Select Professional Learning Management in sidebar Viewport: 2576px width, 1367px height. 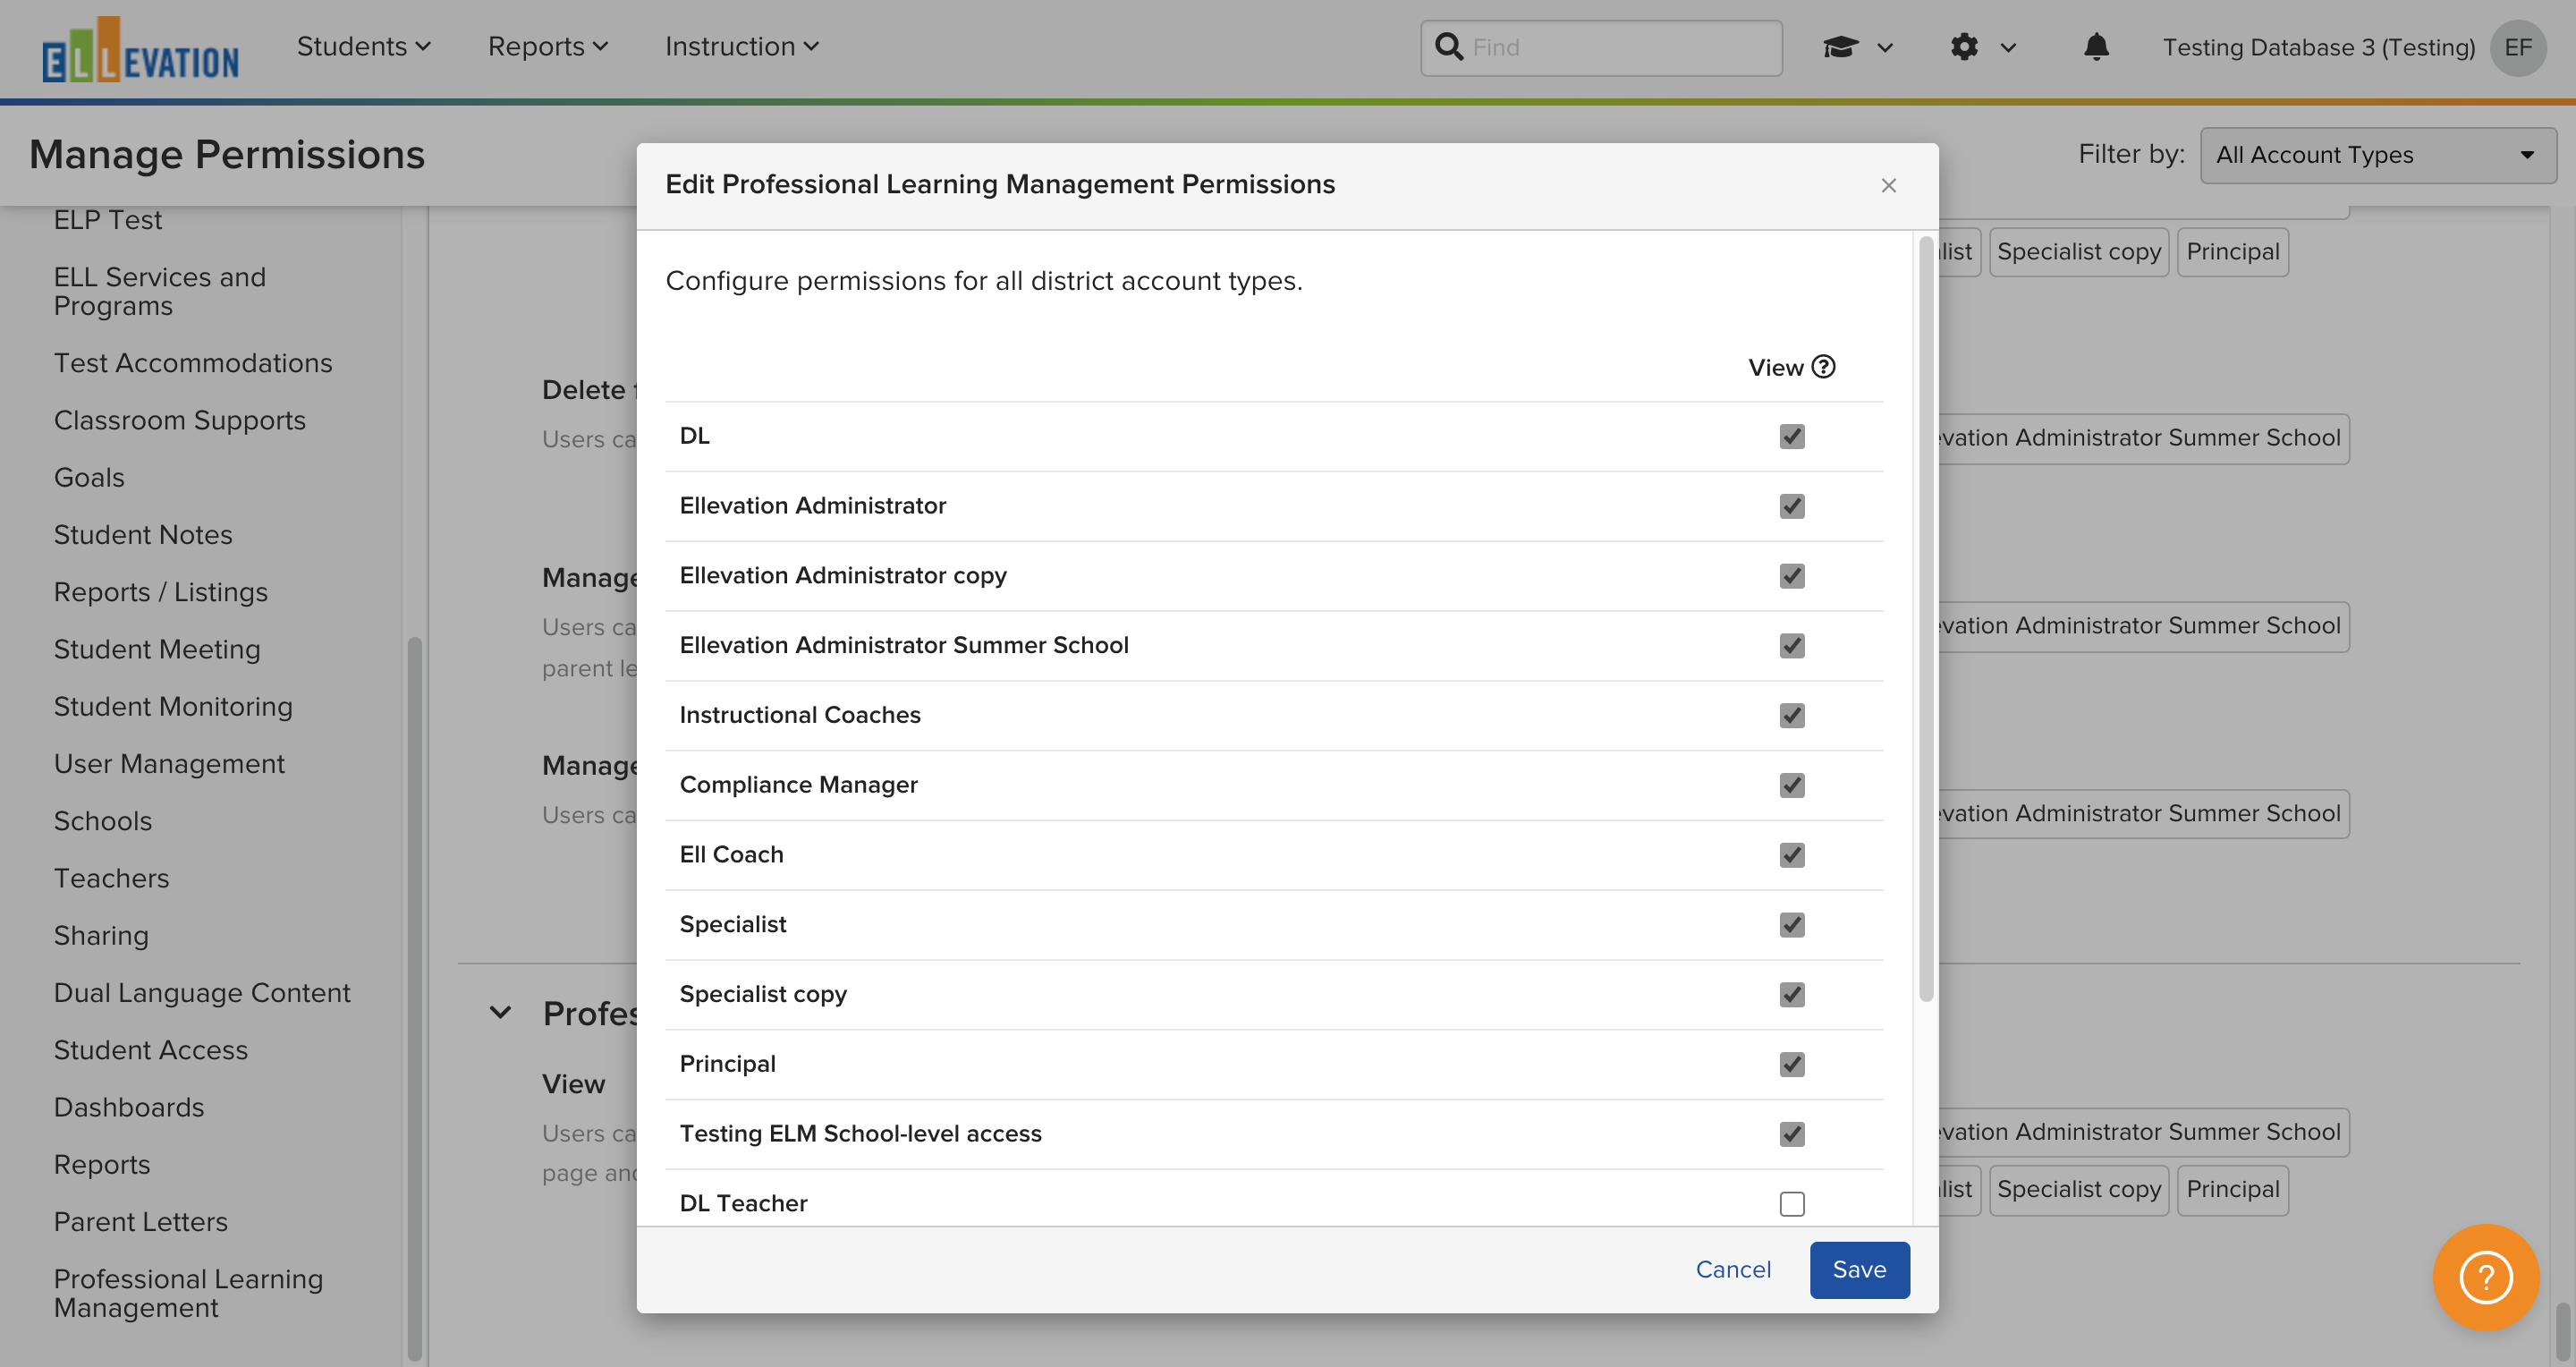(188, 1293)
